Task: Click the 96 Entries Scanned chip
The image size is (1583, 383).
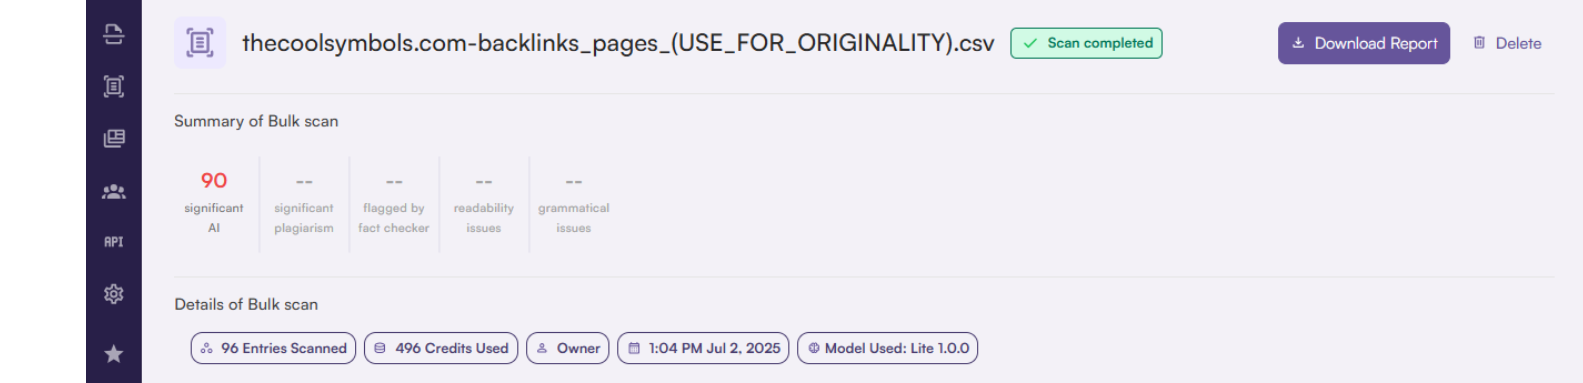Action: click(x=273, y=348)
